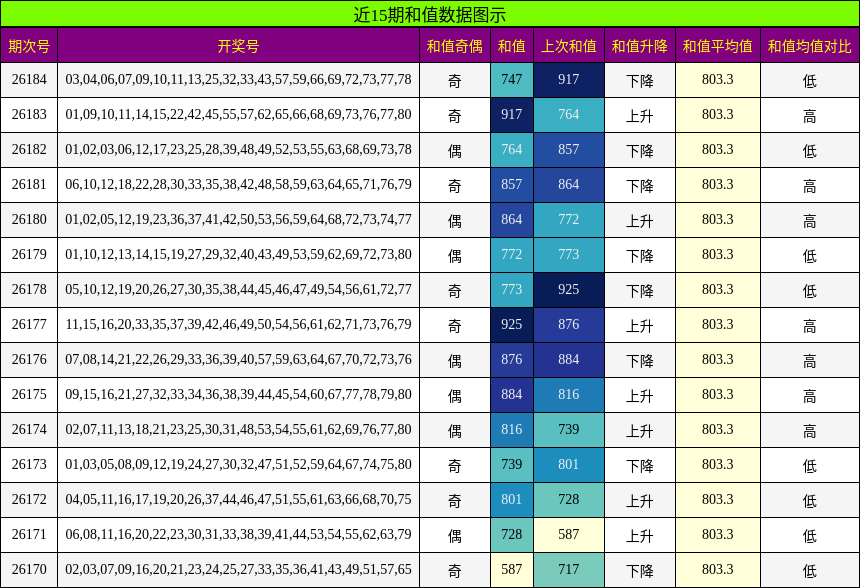Select the 和值升降 column header
This screenshot has height=588, width=860.
tap(640, 46)
